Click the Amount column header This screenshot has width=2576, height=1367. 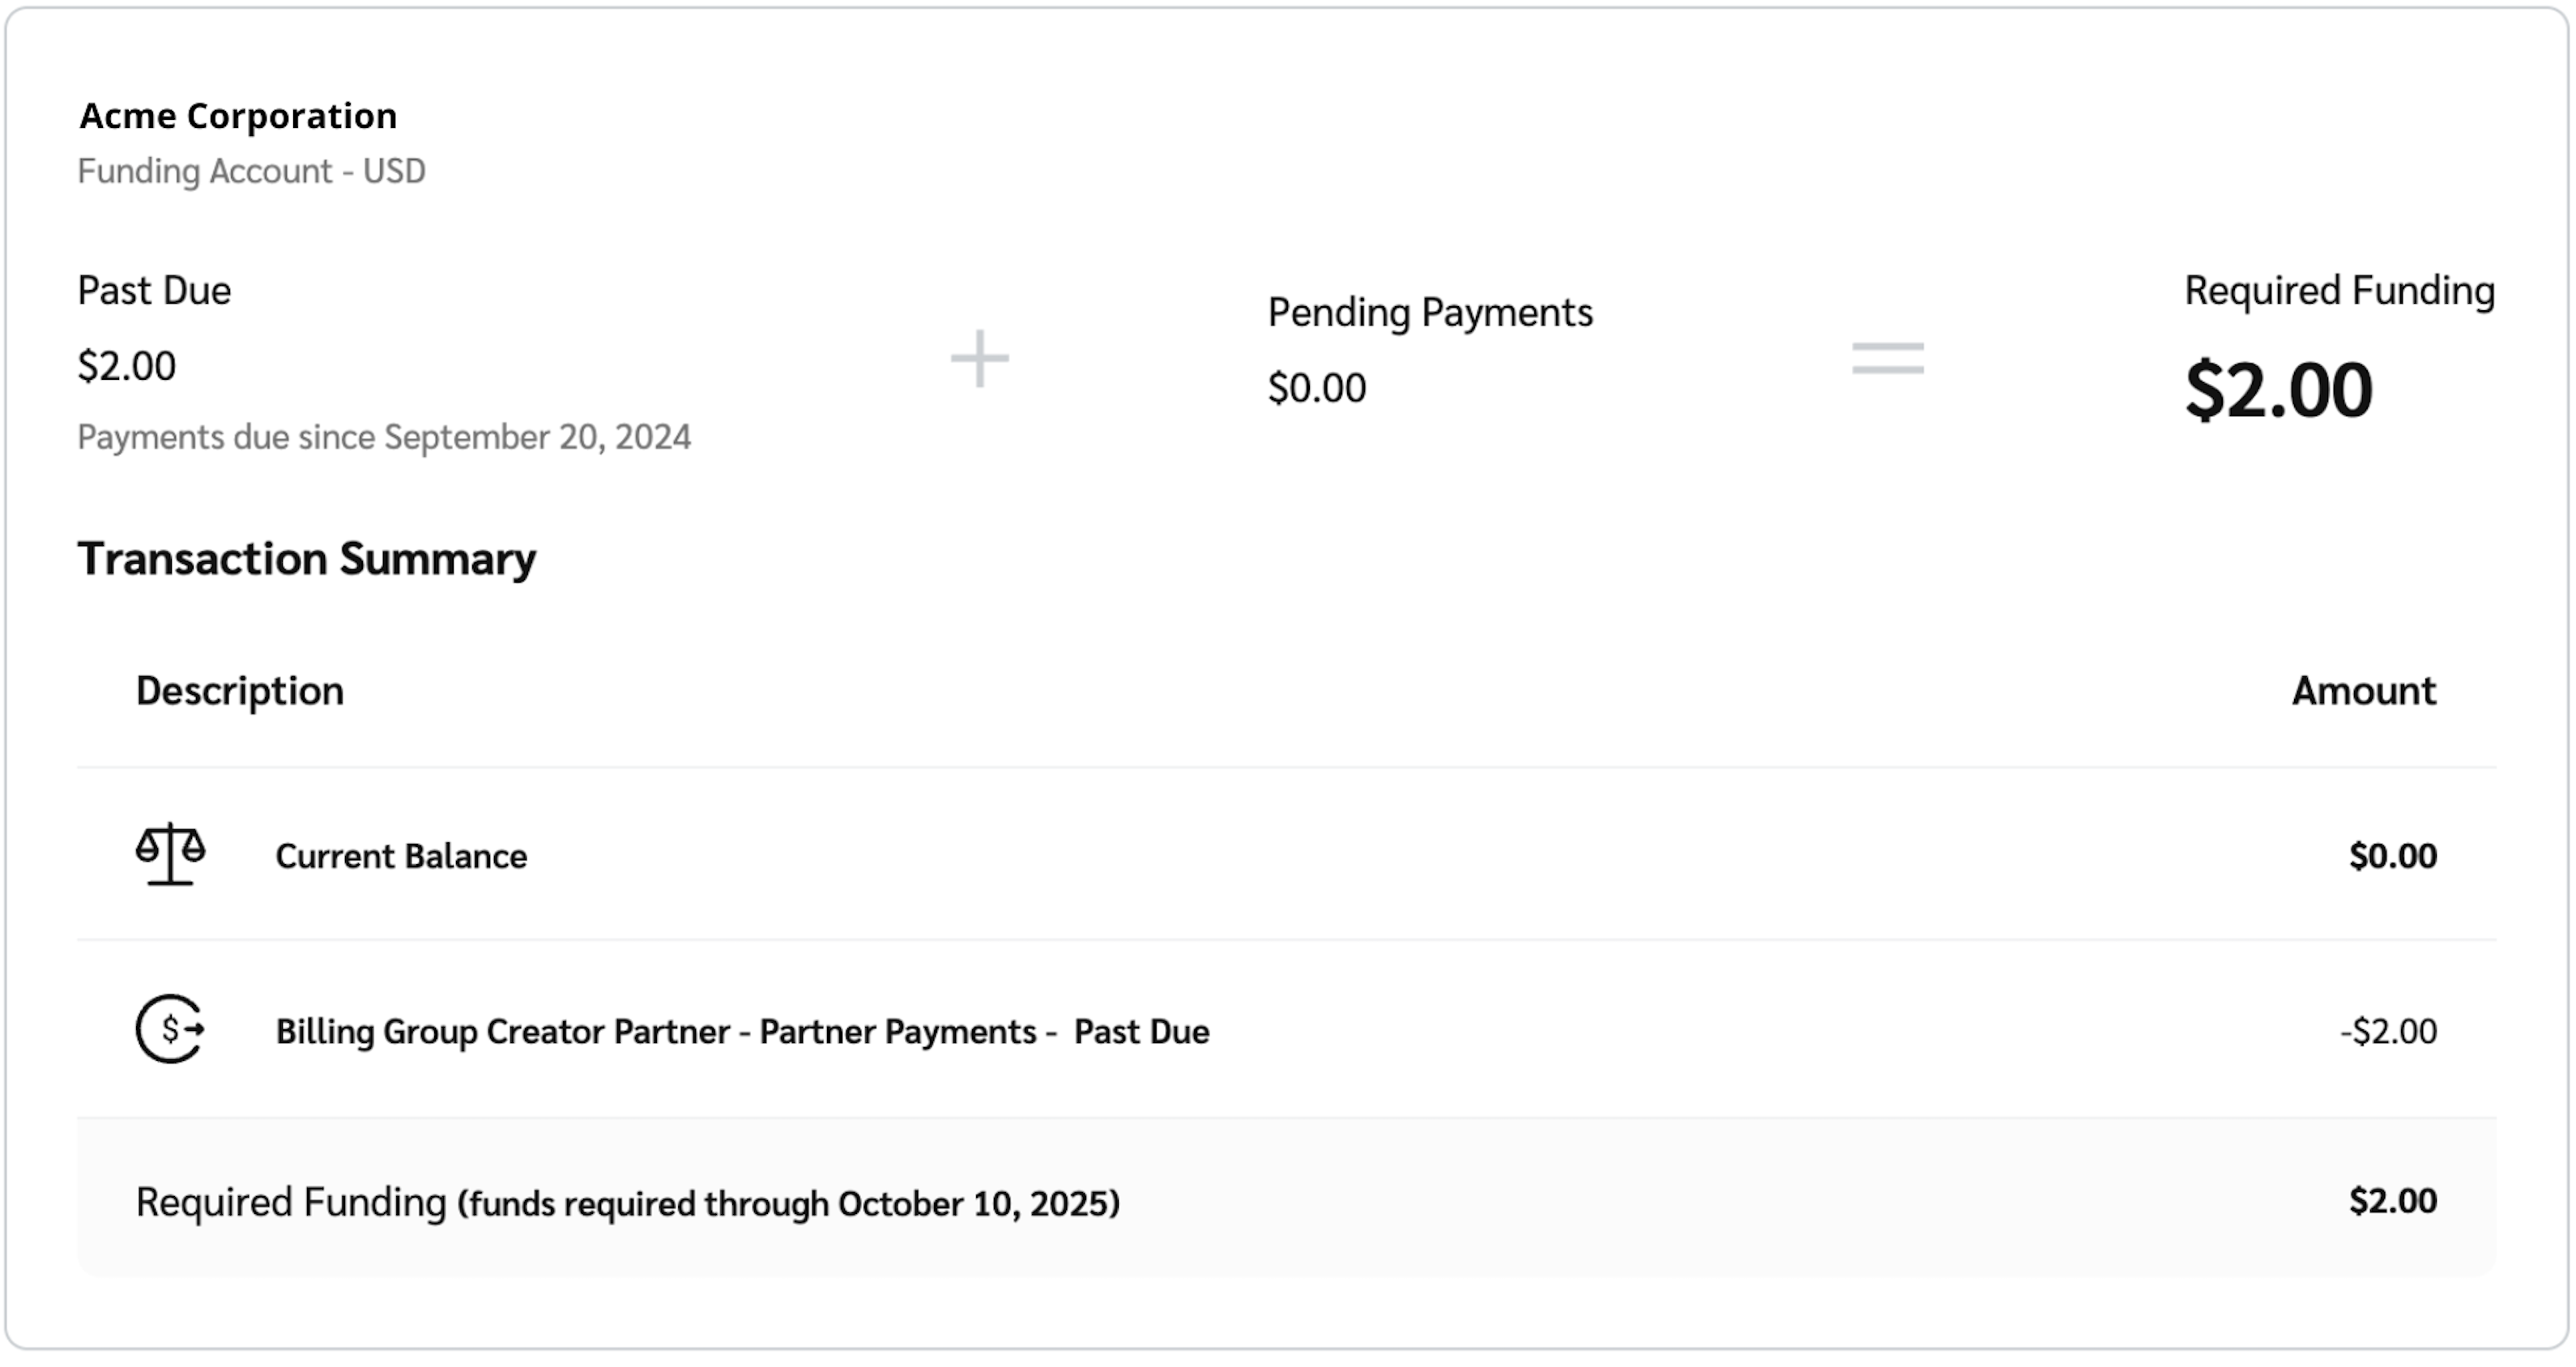2363,691
